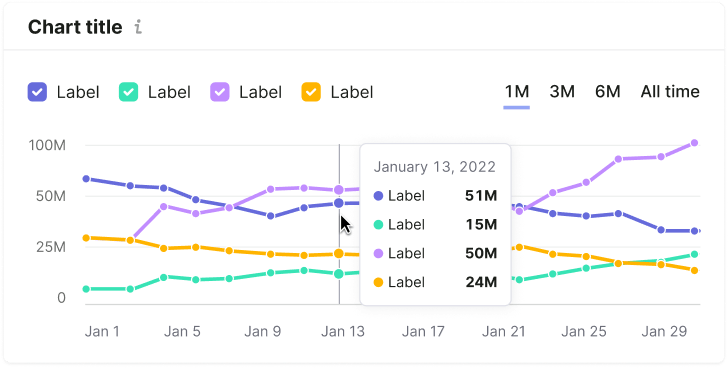Click the highlighted orange point on Jan 13
Image resolution: width=728 pixels, height=368 pixels.
tap(339, 254)
